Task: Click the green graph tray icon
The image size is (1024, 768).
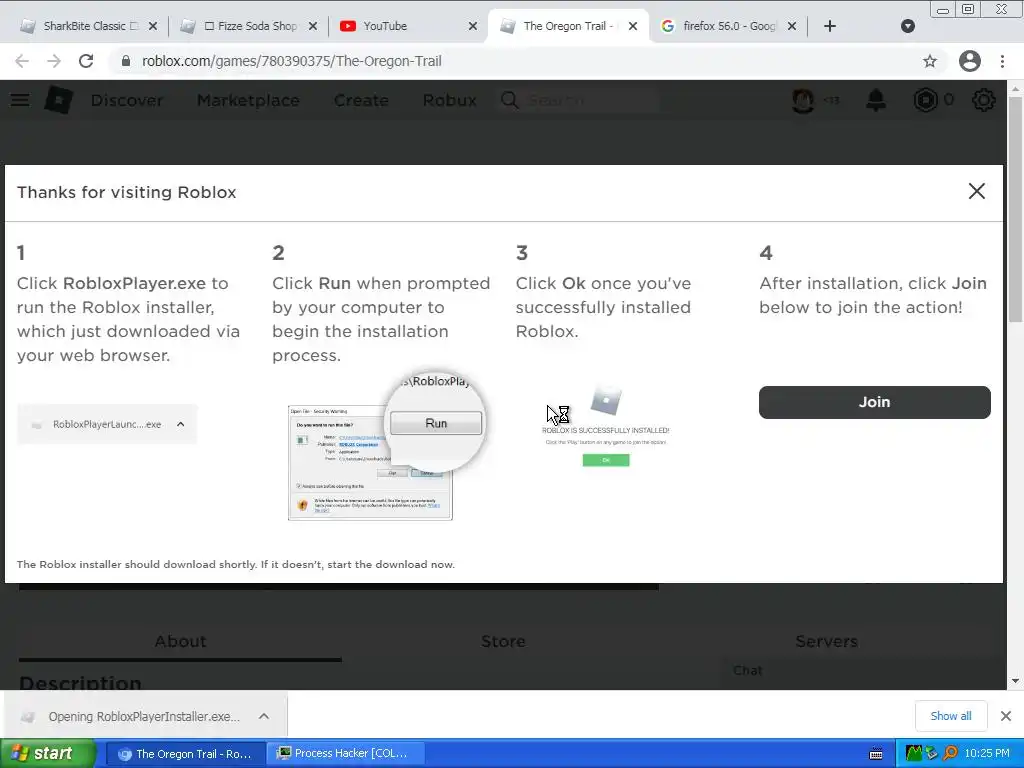Action: click(x=914, y=754)
